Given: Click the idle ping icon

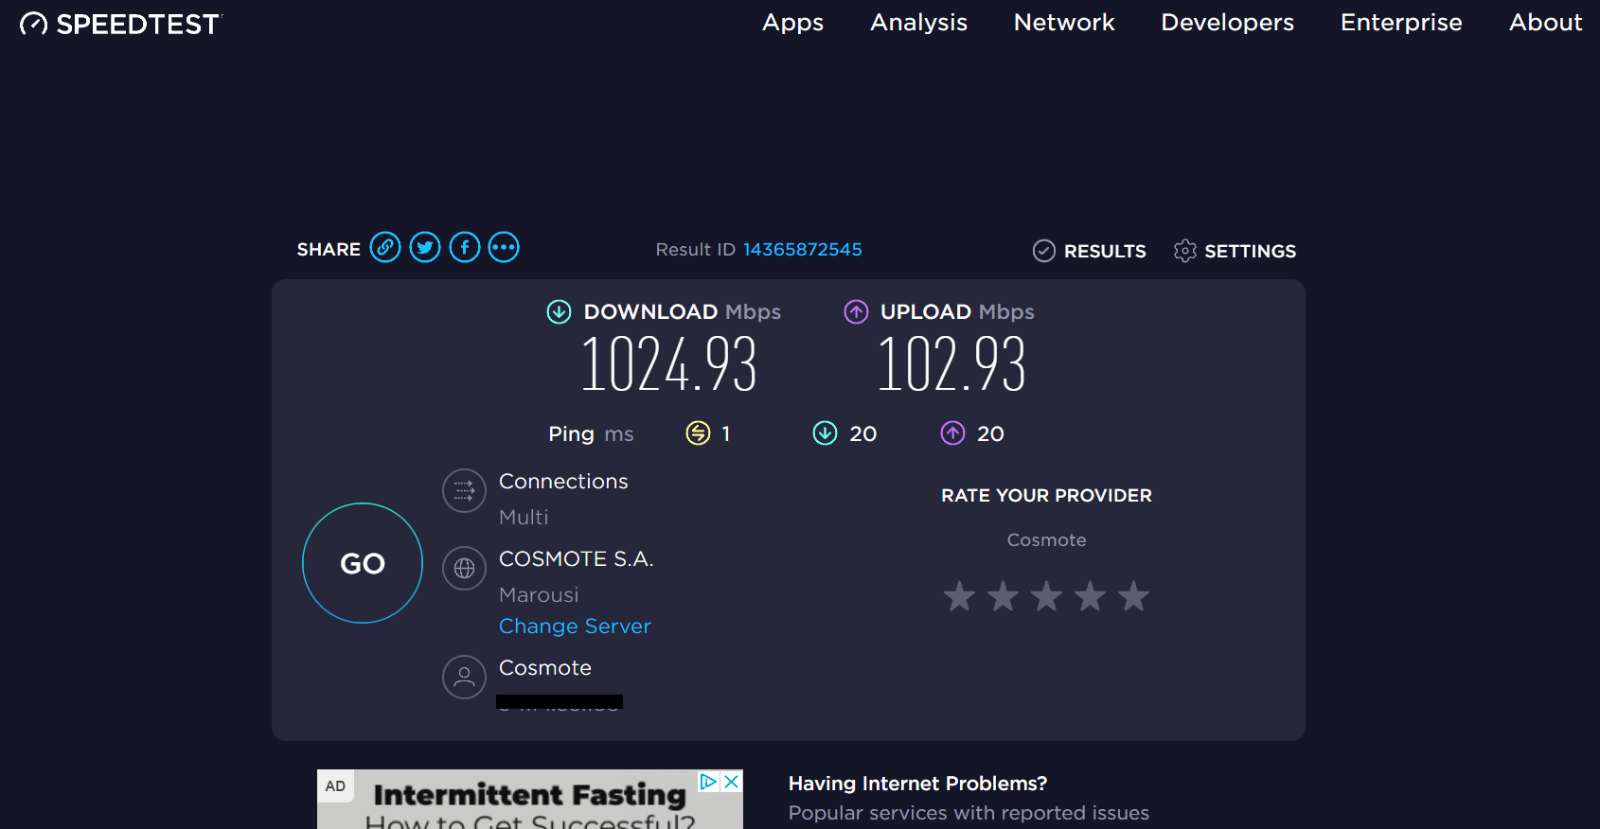Looking at the screenshot, I should click(698, 433).
